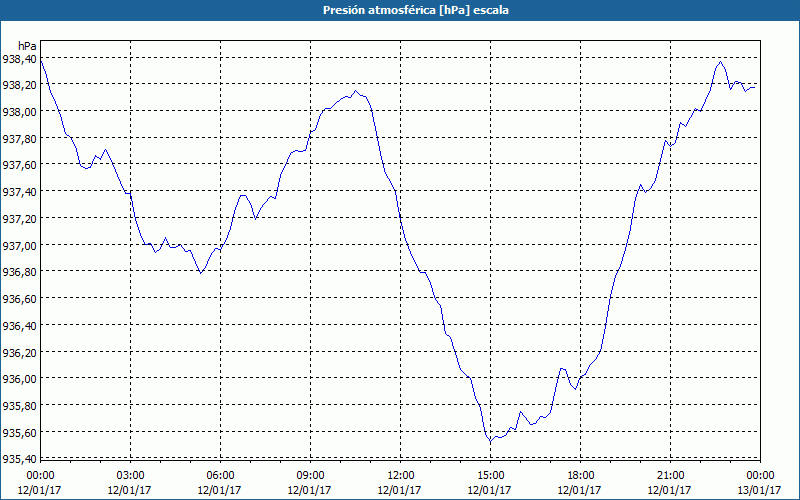Click the 936,60 y-axis value
This screenshot has width=800, height=500.
coord(19,299)
